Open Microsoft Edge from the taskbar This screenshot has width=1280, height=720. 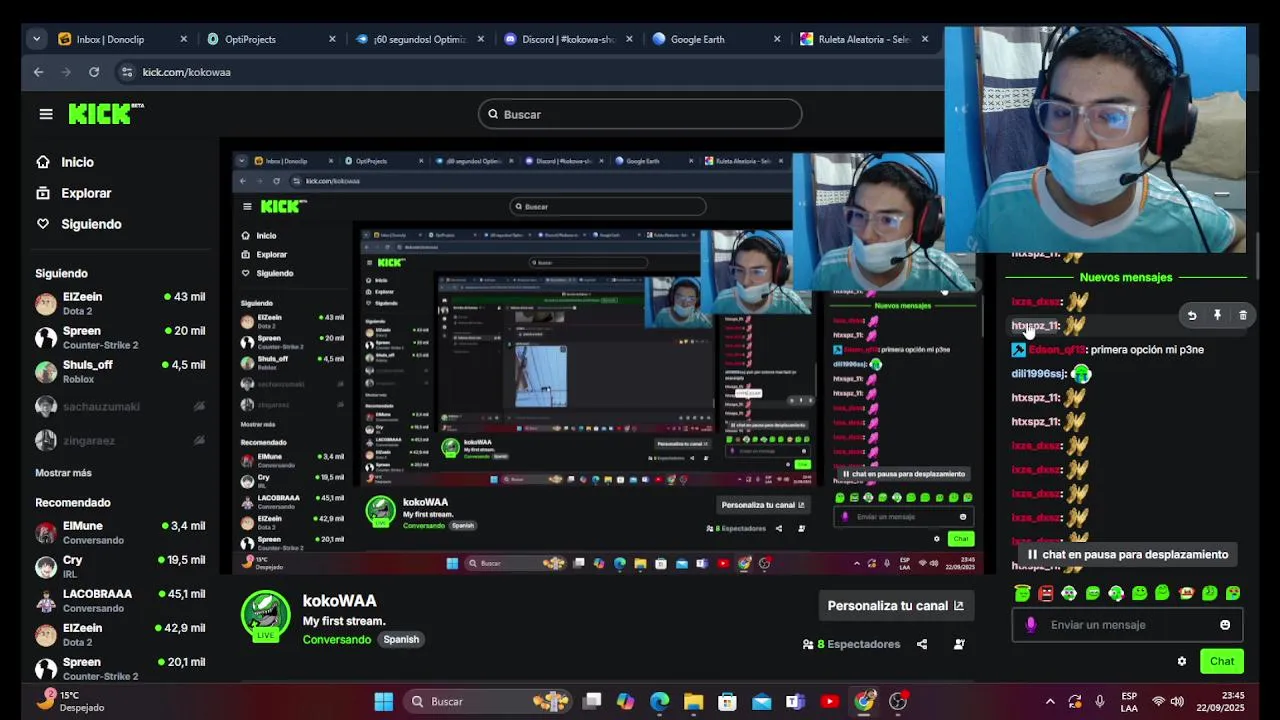[x=660, y=701]
